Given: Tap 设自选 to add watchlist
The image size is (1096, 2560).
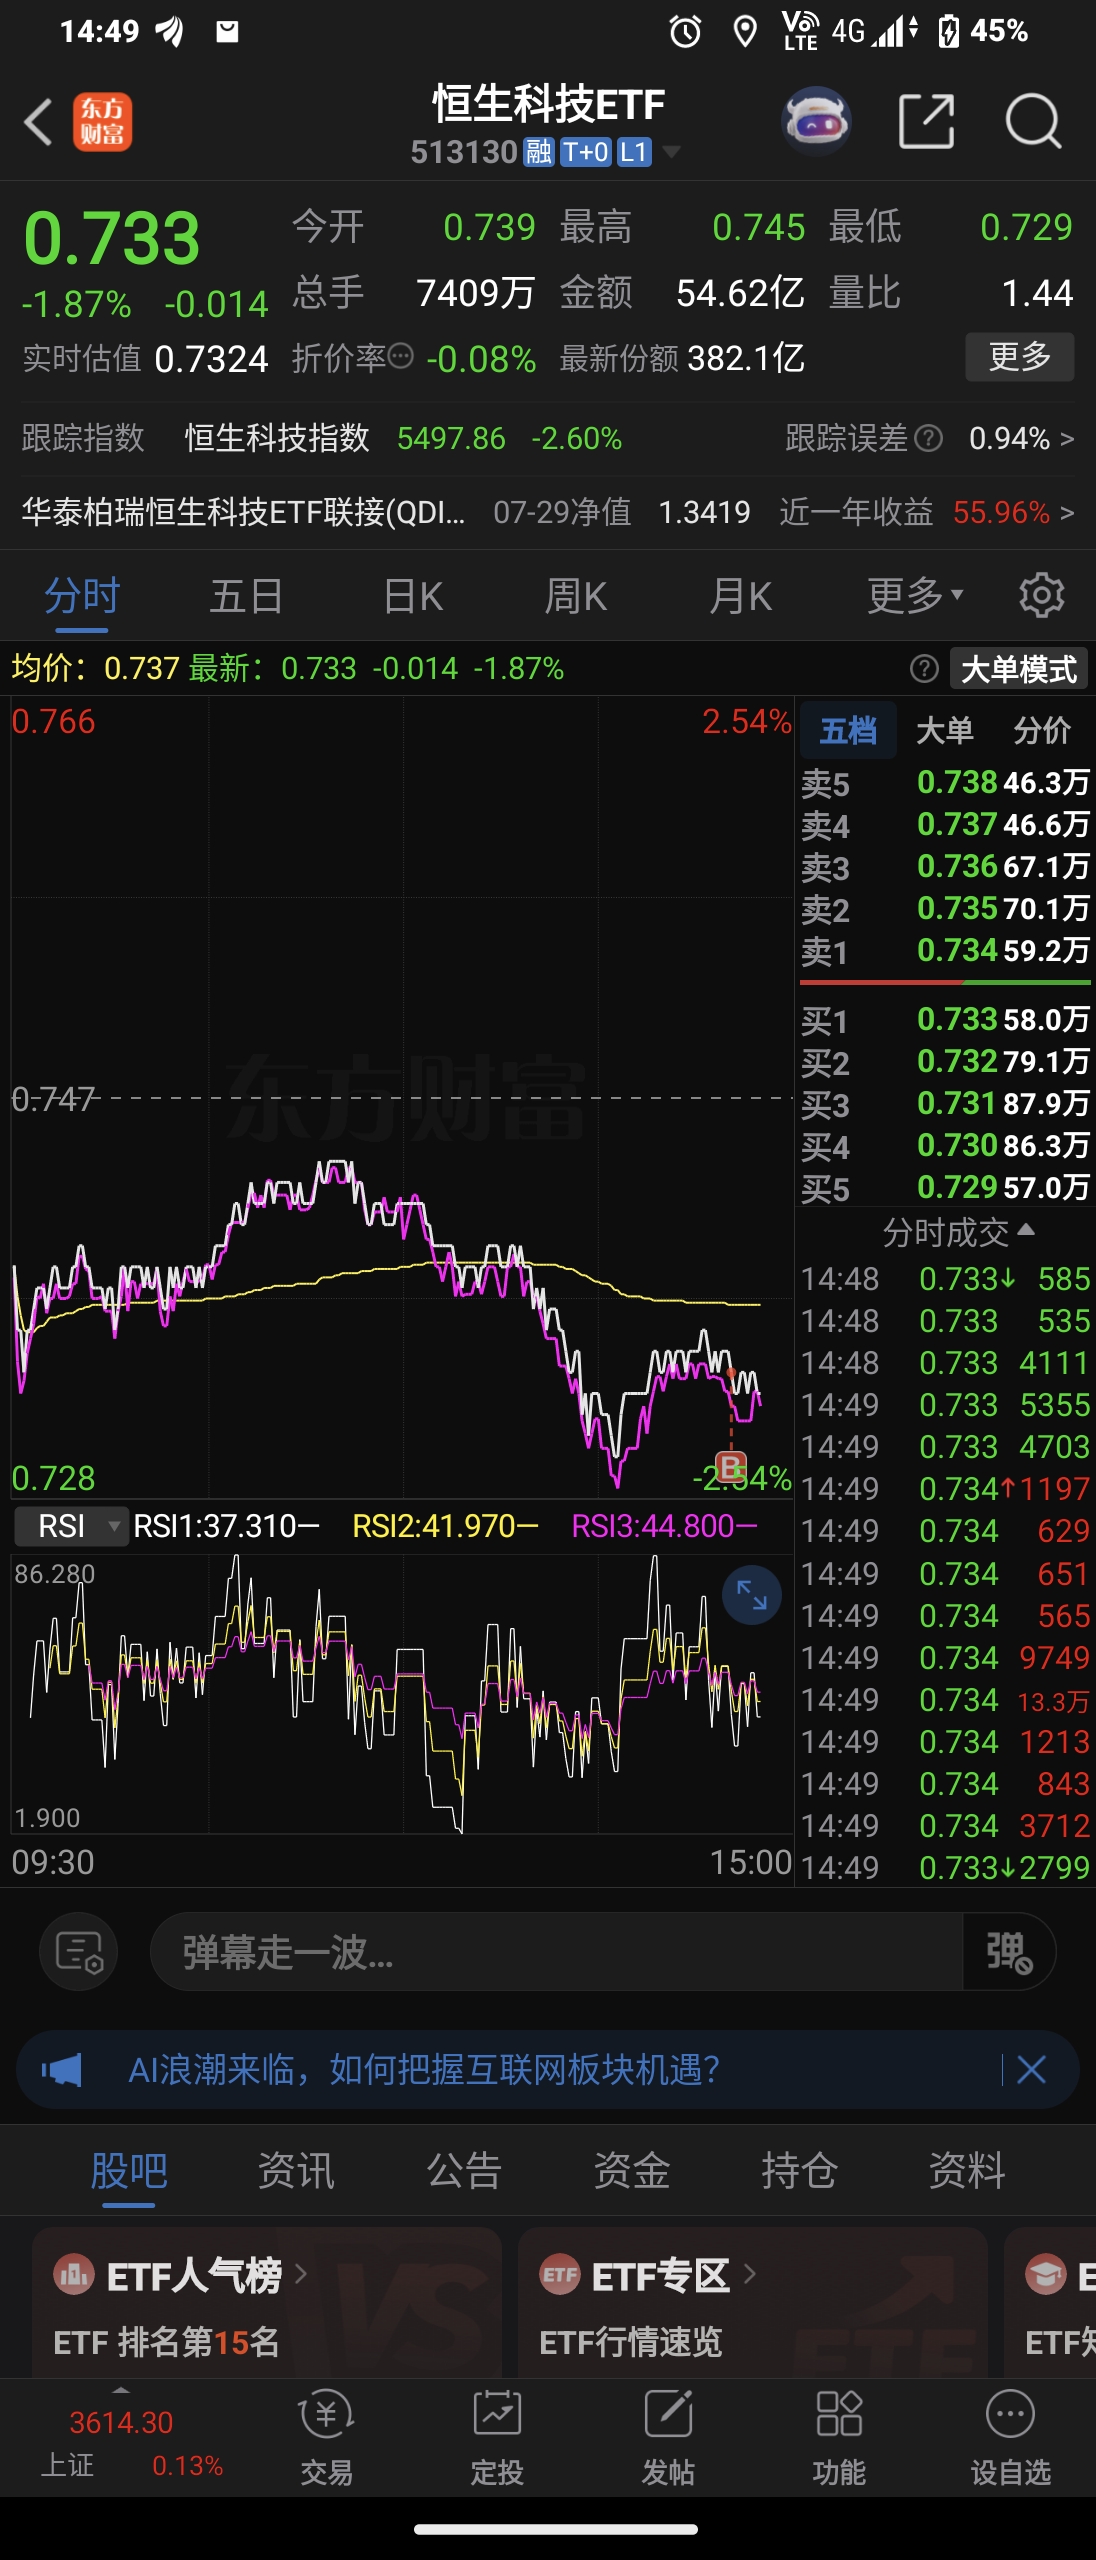Looking at the screenshot, I should pos(1010,2437).
